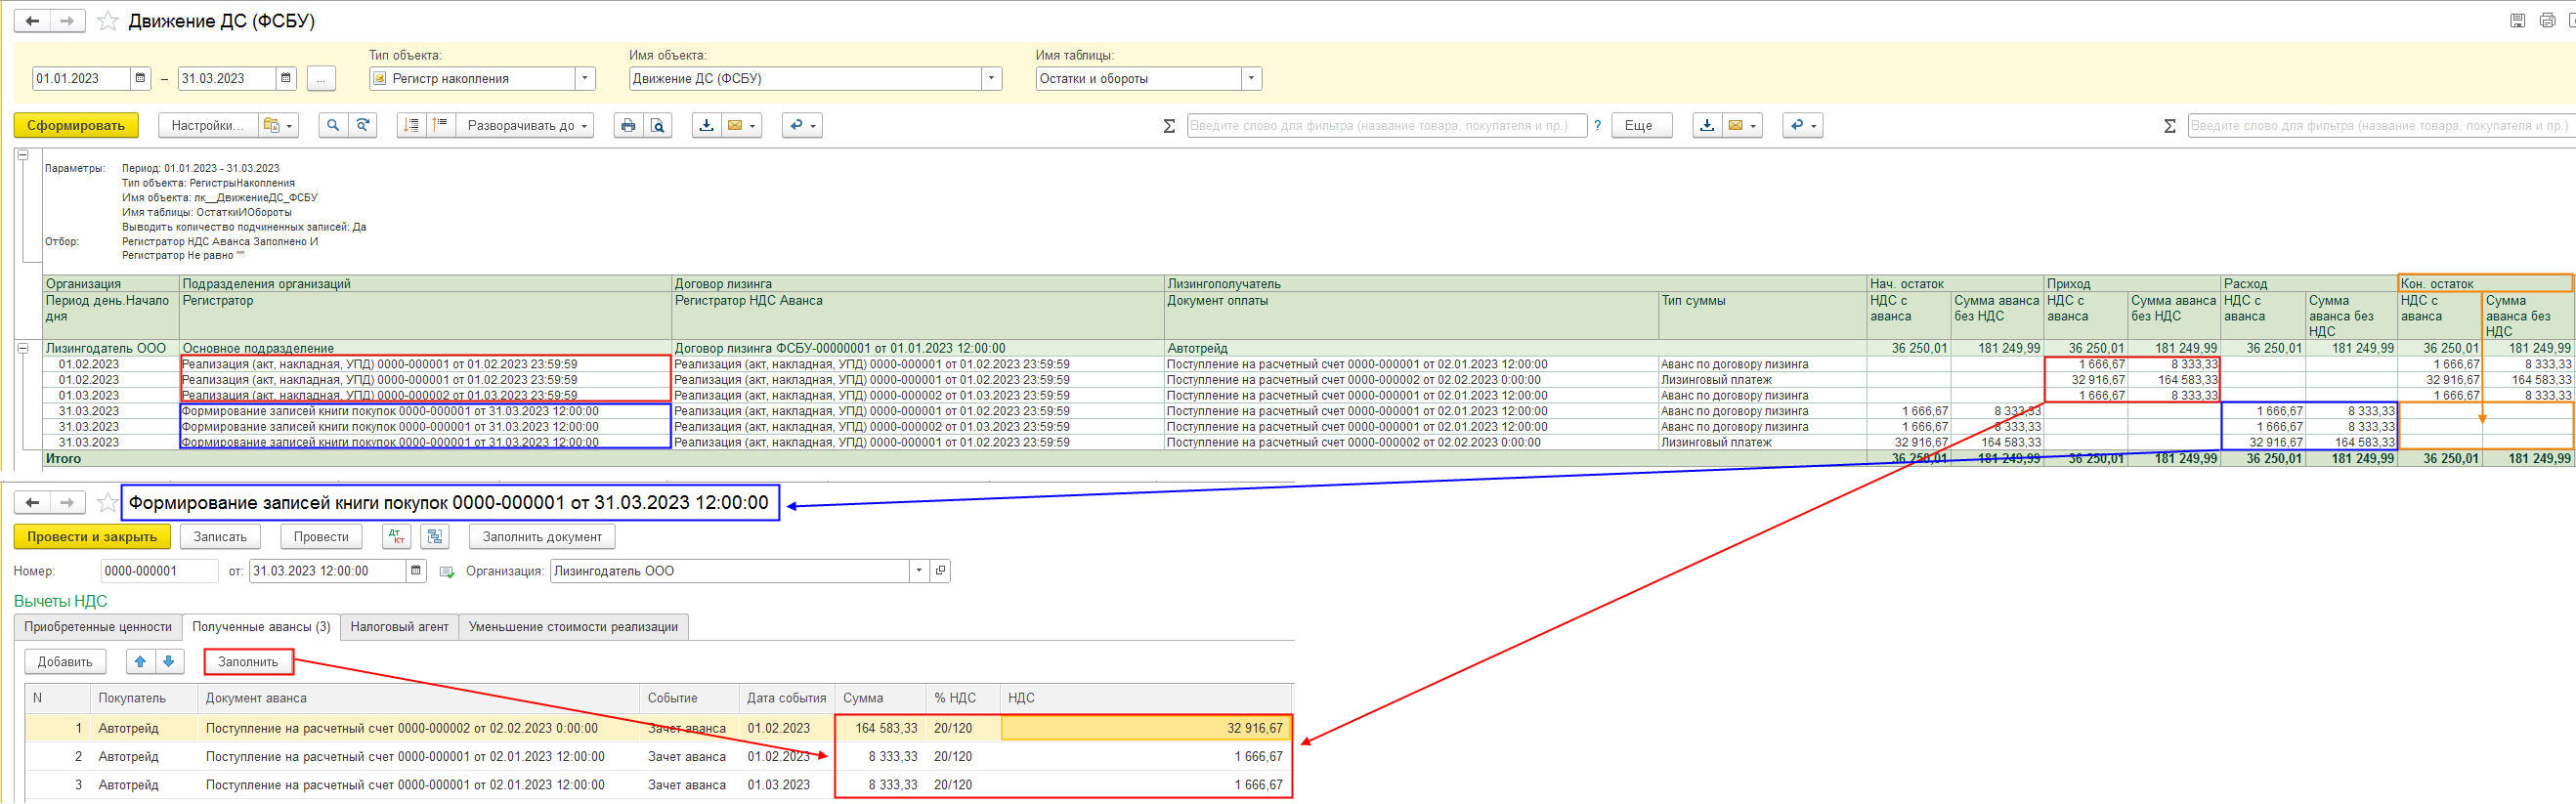Open the Налоговый агент tab
This screenshot has width=2576, height=804.
(x=399, y=627)
